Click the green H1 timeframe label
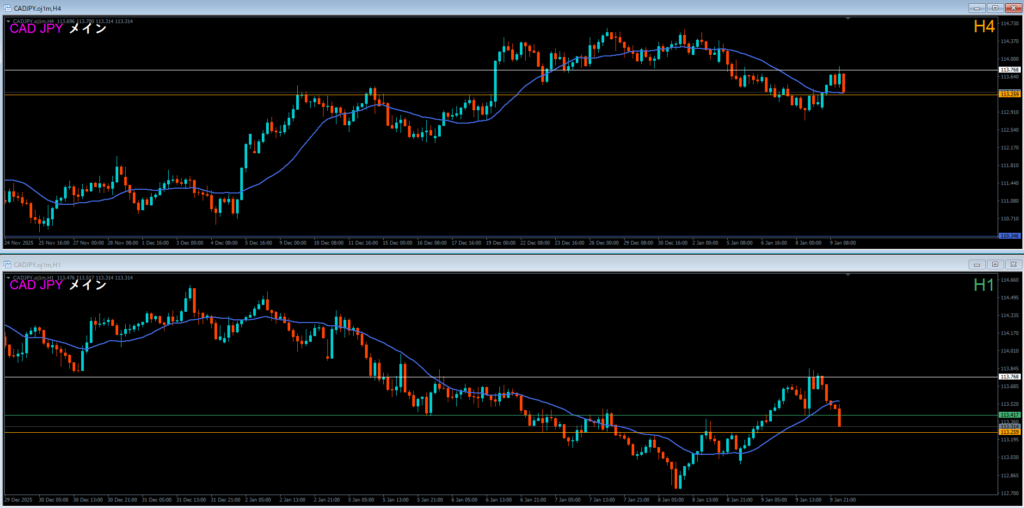The image size is (1024, 508). pos(984,285)
